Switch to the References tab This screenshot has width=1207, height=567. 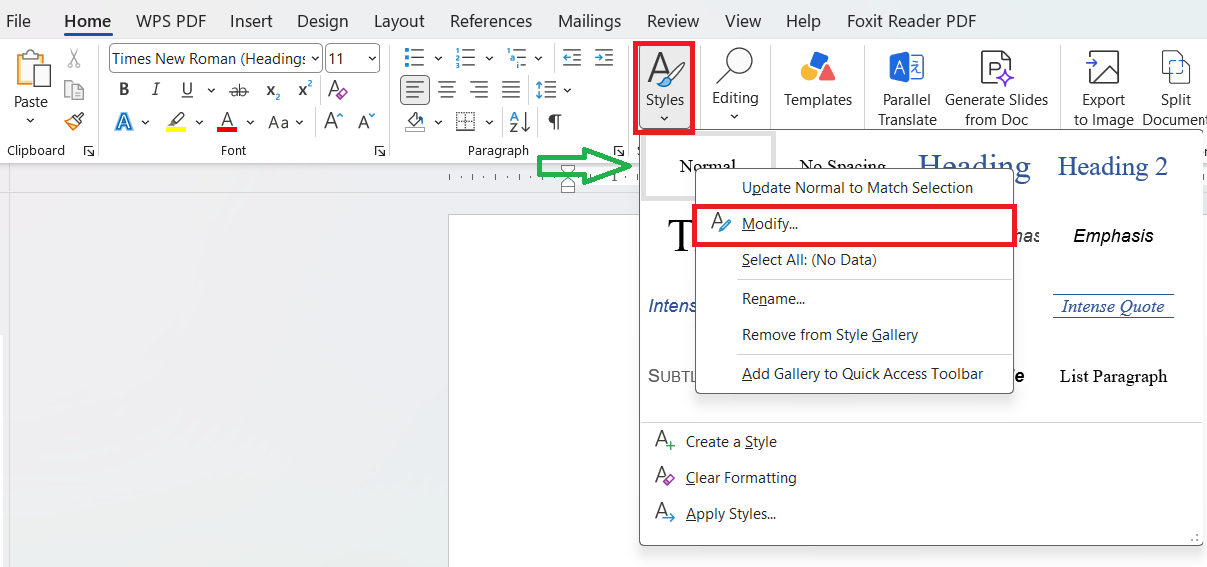(x=492, y=21)
